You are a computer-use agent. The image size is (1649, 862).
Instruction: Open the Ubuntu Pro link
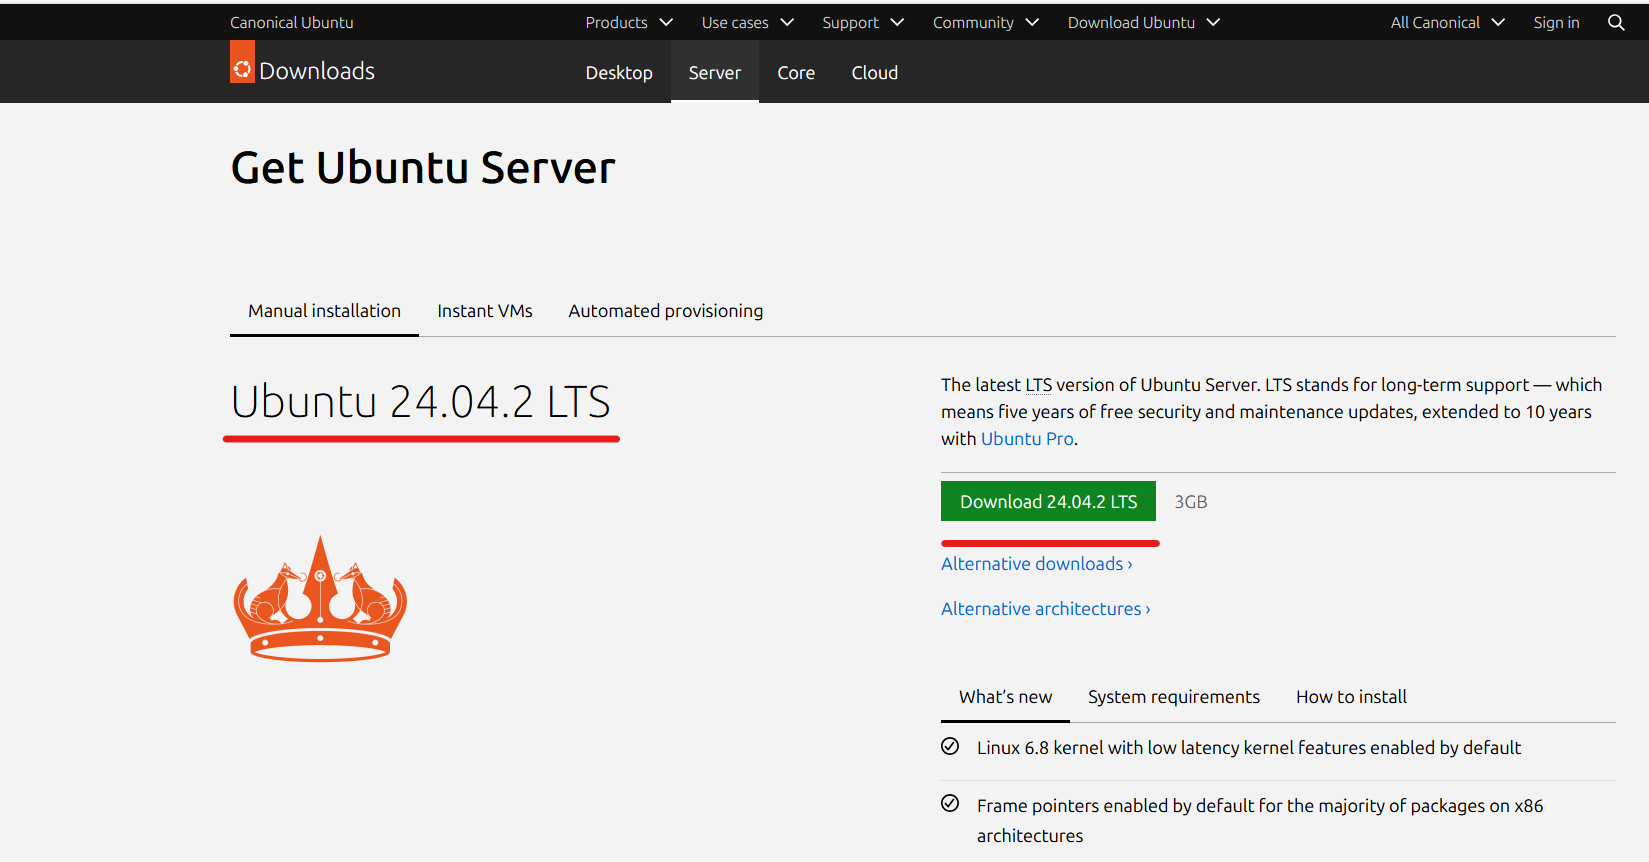(1027, 439)
